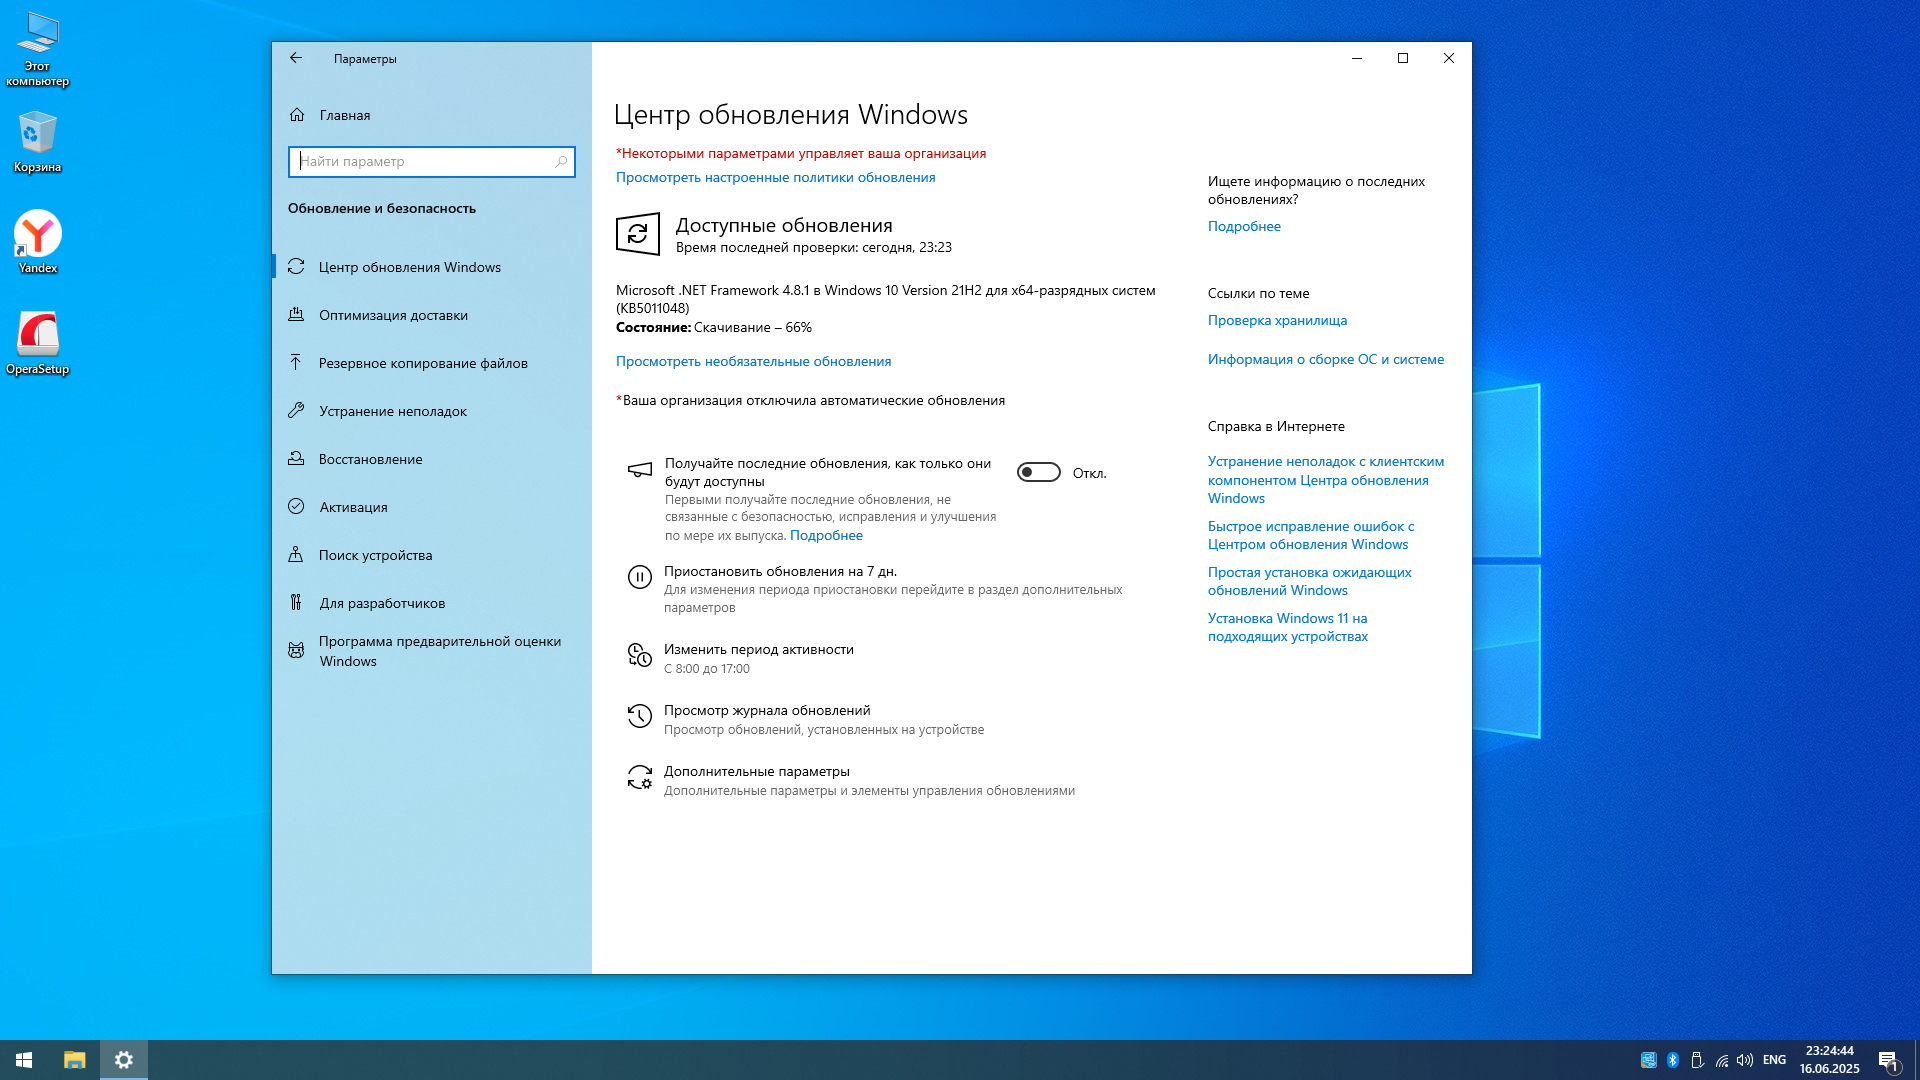Click Просмотреть необязательные обновления link
This screenshot has width=1920, height=1080.
tap(753, 361)
